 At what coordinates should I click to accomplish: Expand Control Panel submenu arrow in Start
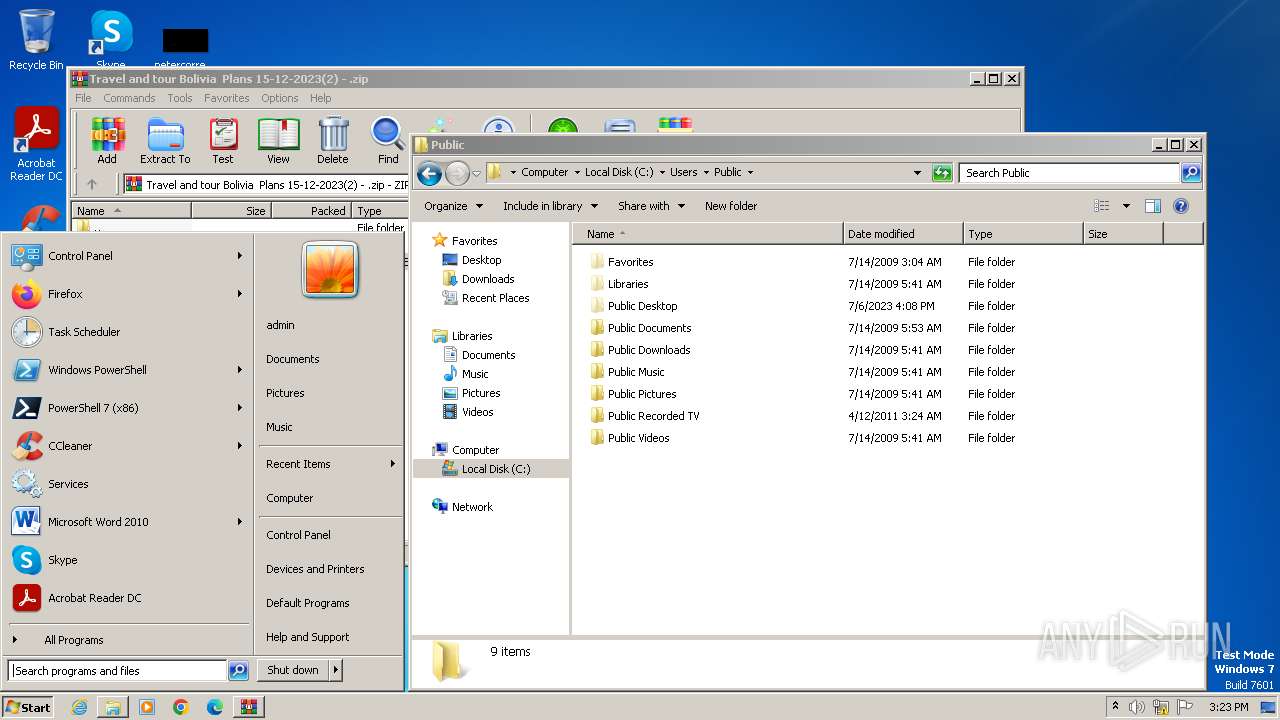coord(240,256)
